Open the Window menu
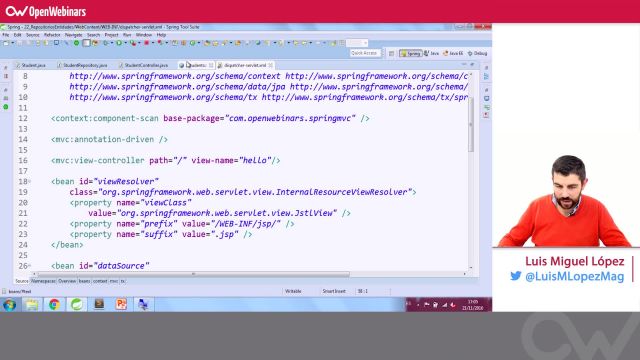Screen dimensions: 640x360 coord(144,35)
